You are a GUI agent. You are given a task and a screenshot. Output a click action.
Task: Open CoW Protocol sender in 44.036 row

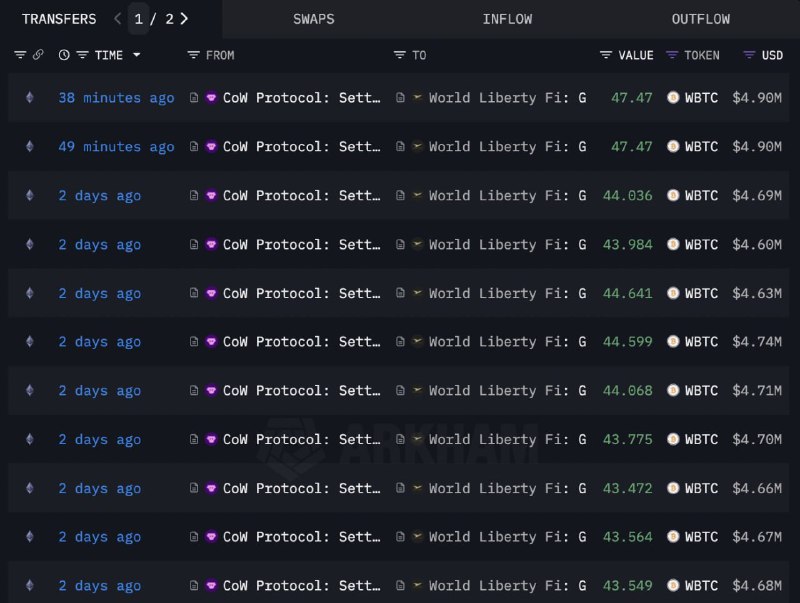(x=302, y=195)
